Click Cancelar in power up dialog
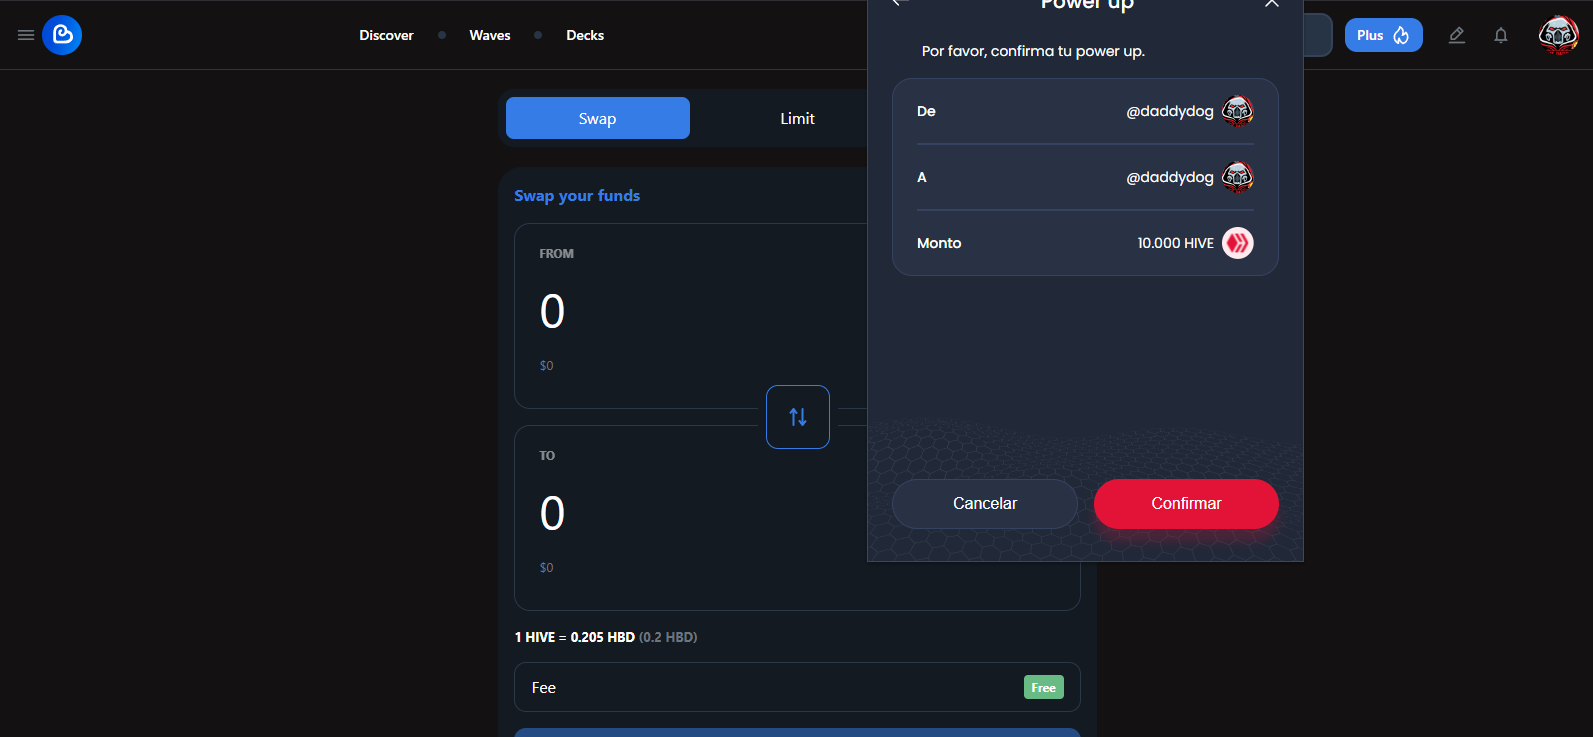1593x737 pixels. [x=985, y=504]
